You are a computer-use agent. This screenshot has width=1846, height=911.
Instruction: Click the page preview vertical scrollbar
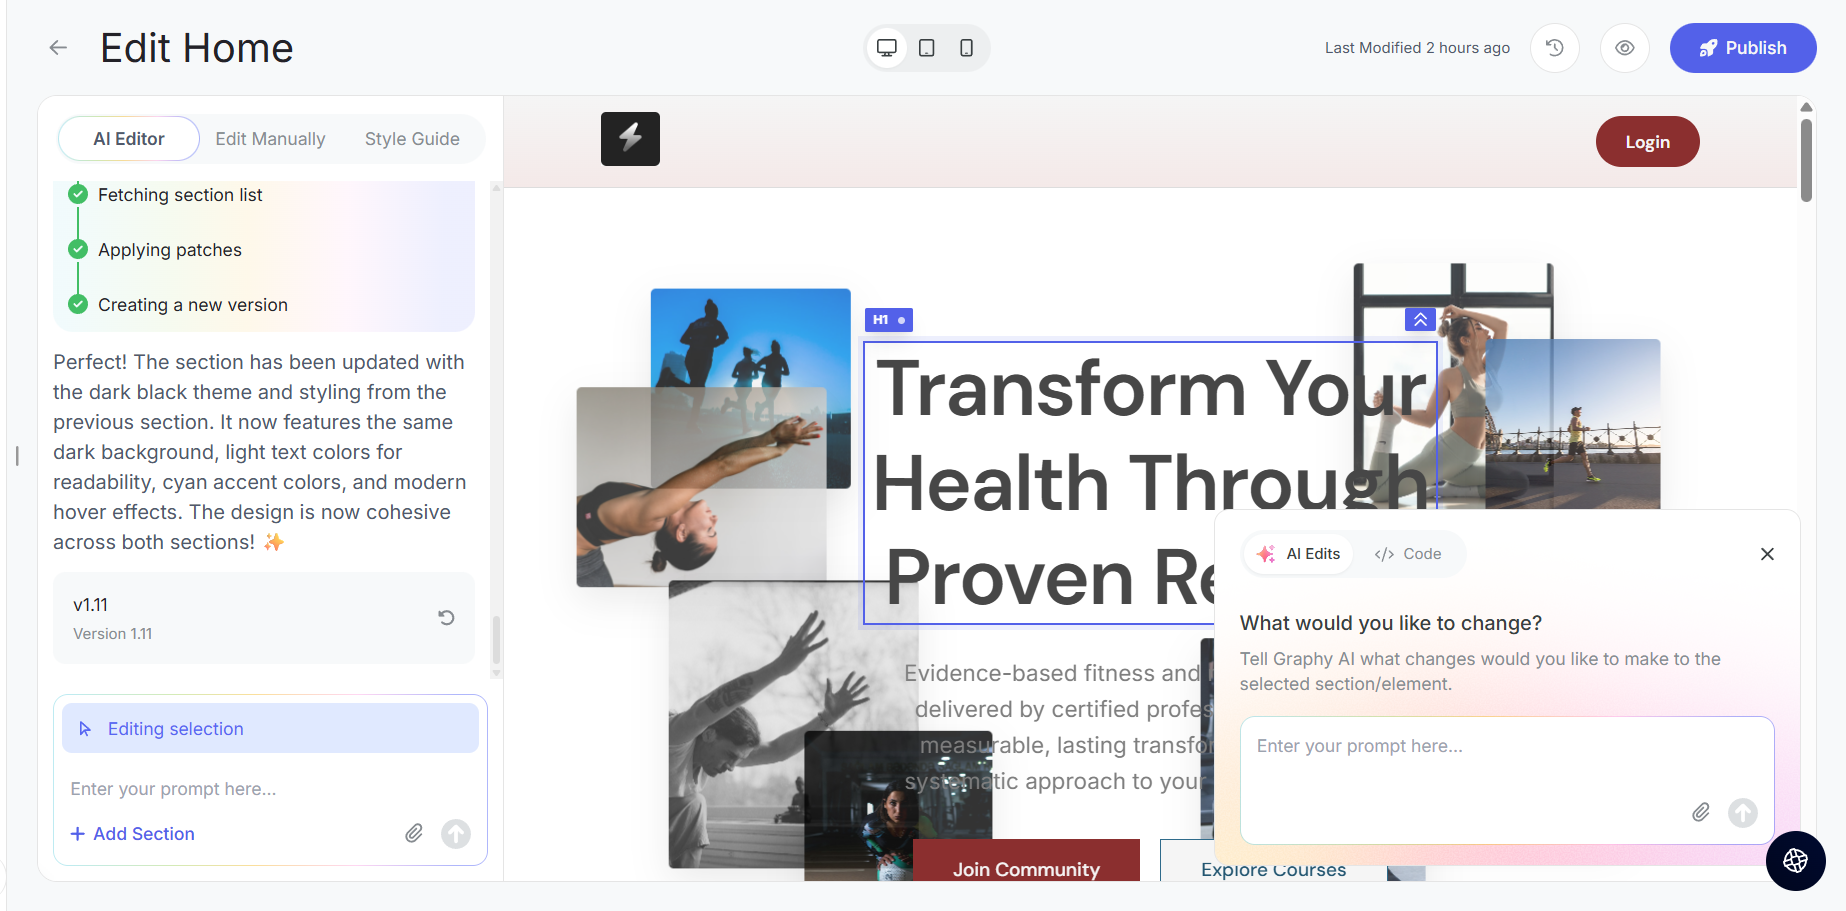pos(1806,160)
